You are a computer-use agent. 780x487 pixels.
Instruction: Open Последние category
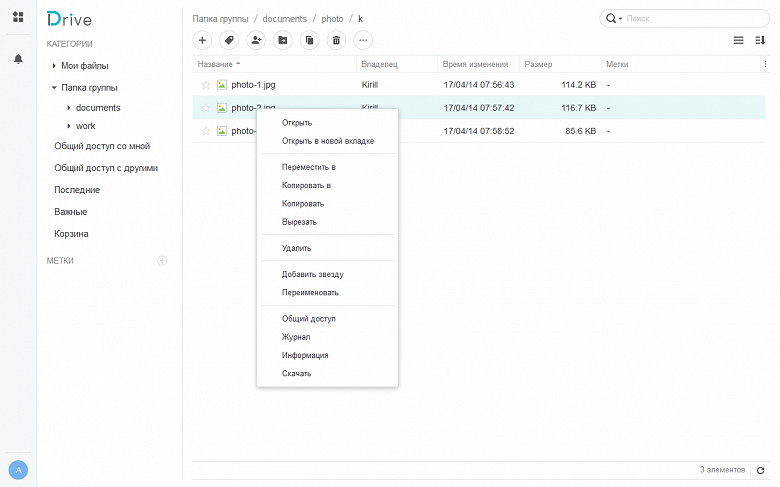pyautogui.click(x=77, y=190)
